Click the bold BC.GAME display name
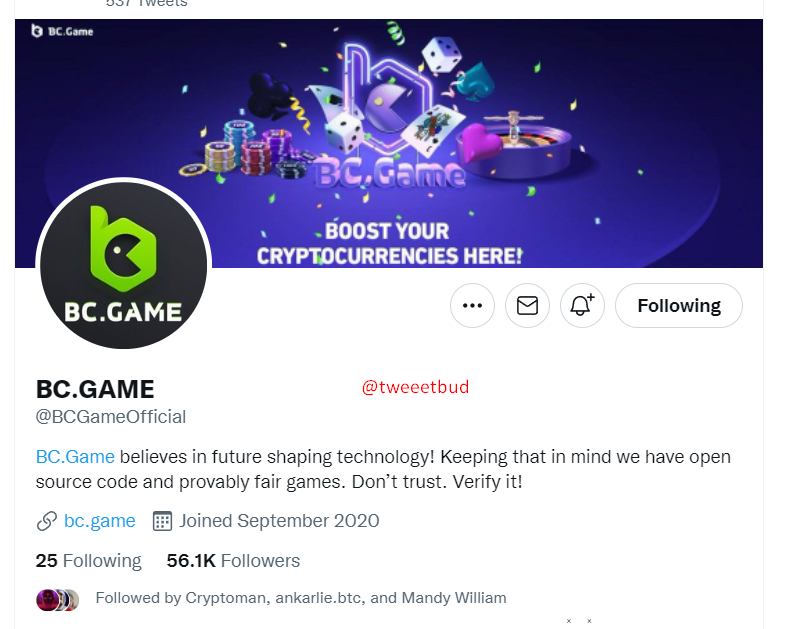 [95, 389]
